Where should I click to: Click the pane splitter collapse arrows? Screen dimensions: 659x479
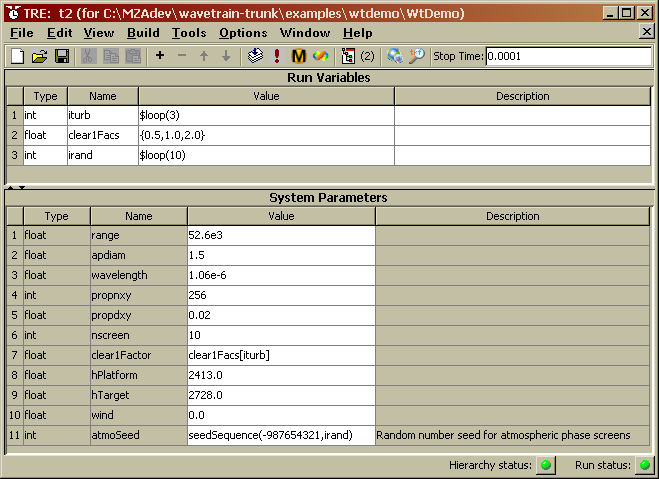(x=16, y=187)
